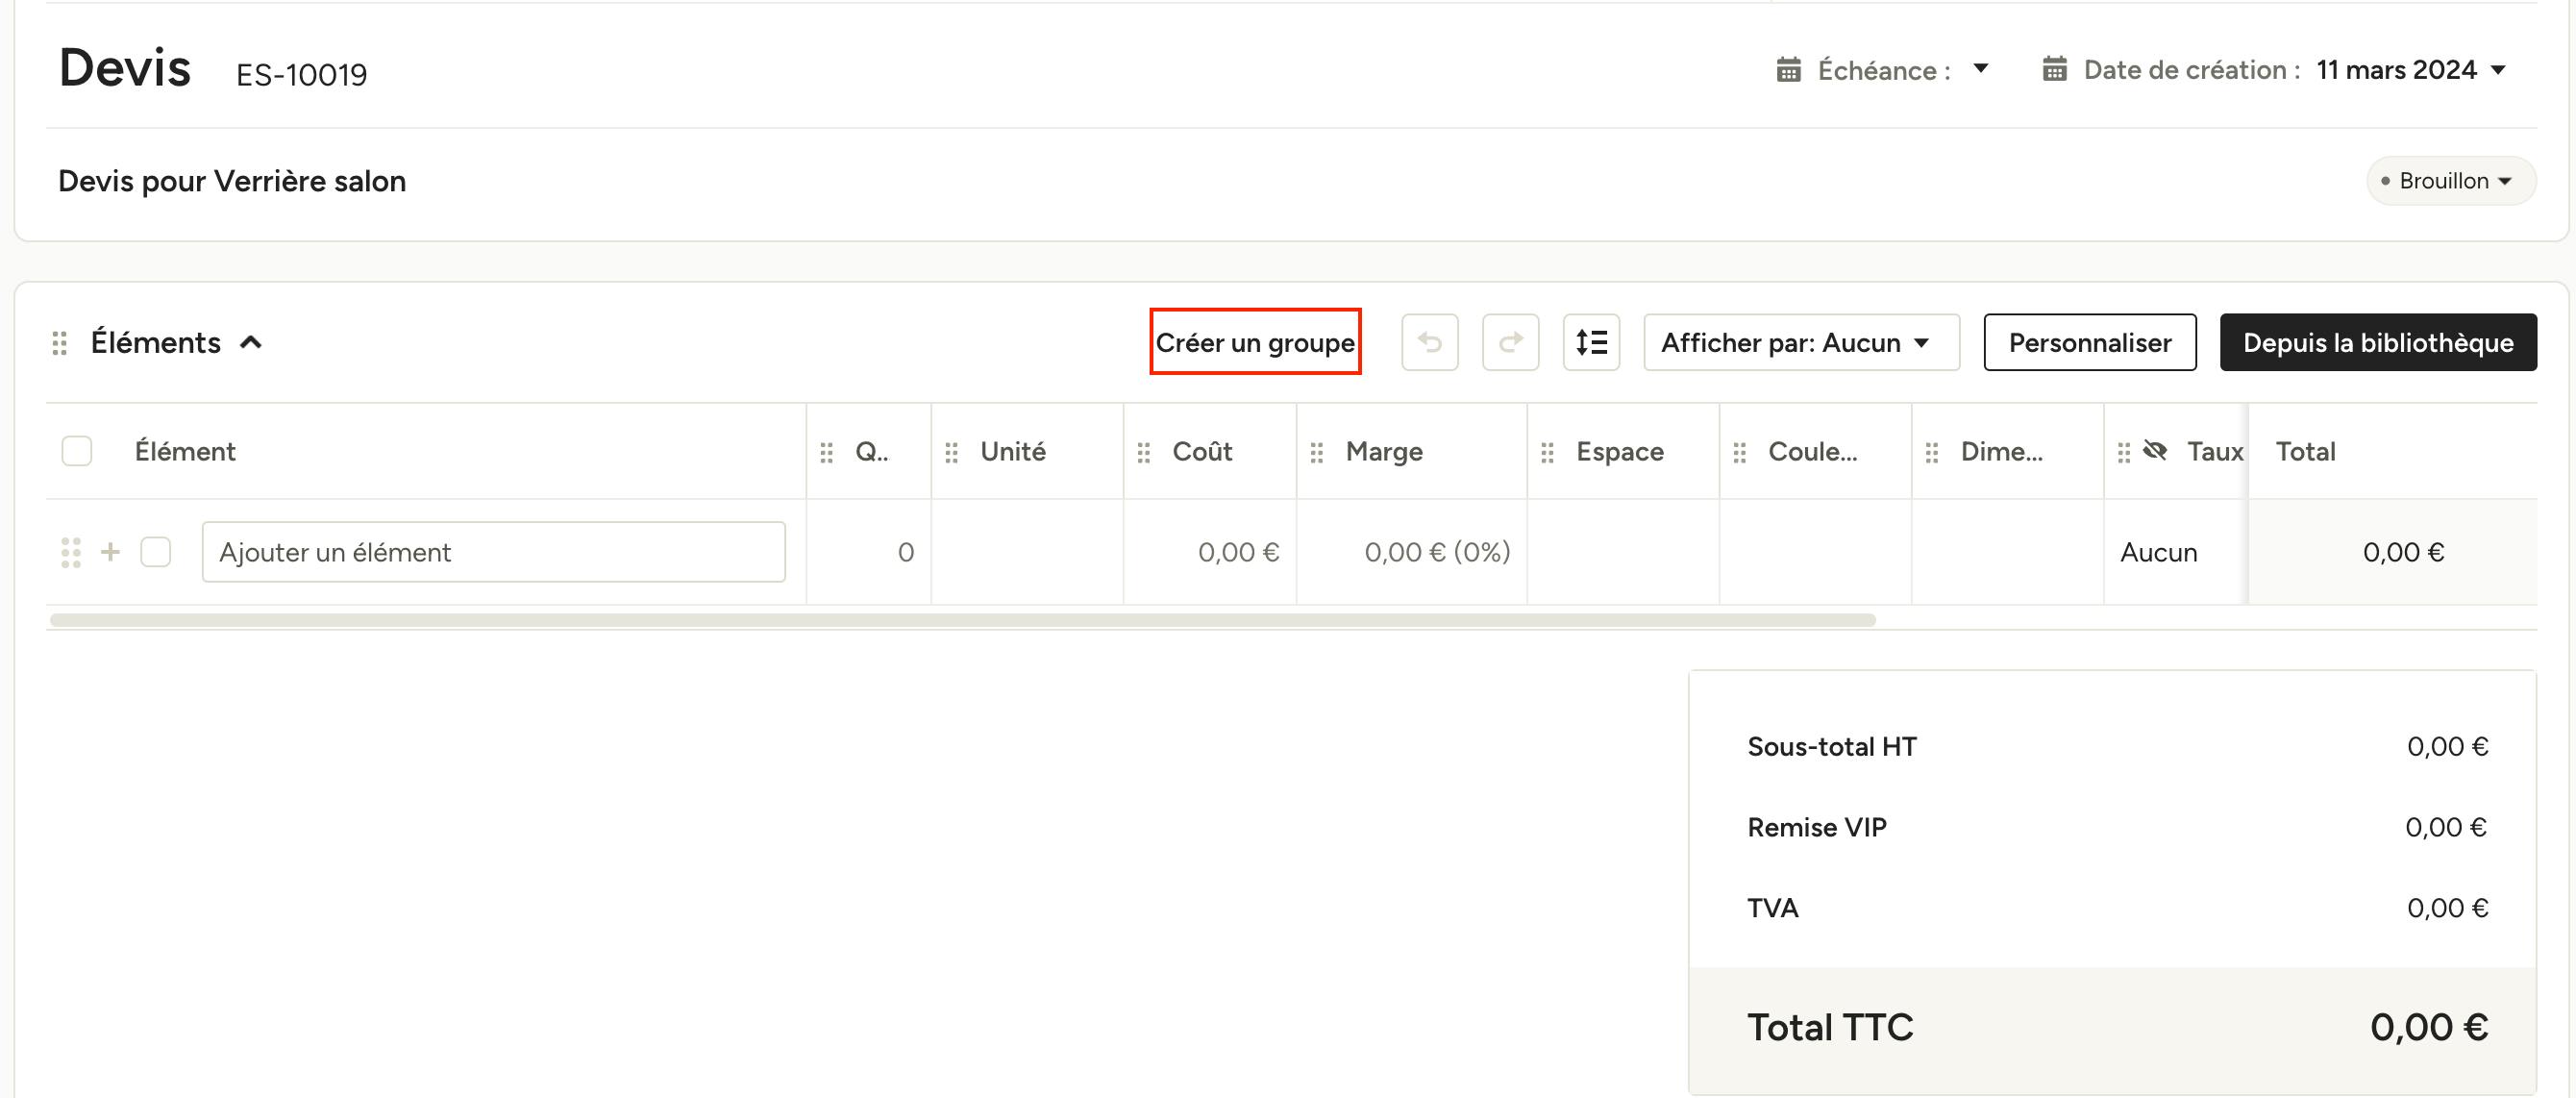The height and width of the screenshot is (1098, 2576).
Task: Click the Total column header
Action: [x=2305, y=451]
